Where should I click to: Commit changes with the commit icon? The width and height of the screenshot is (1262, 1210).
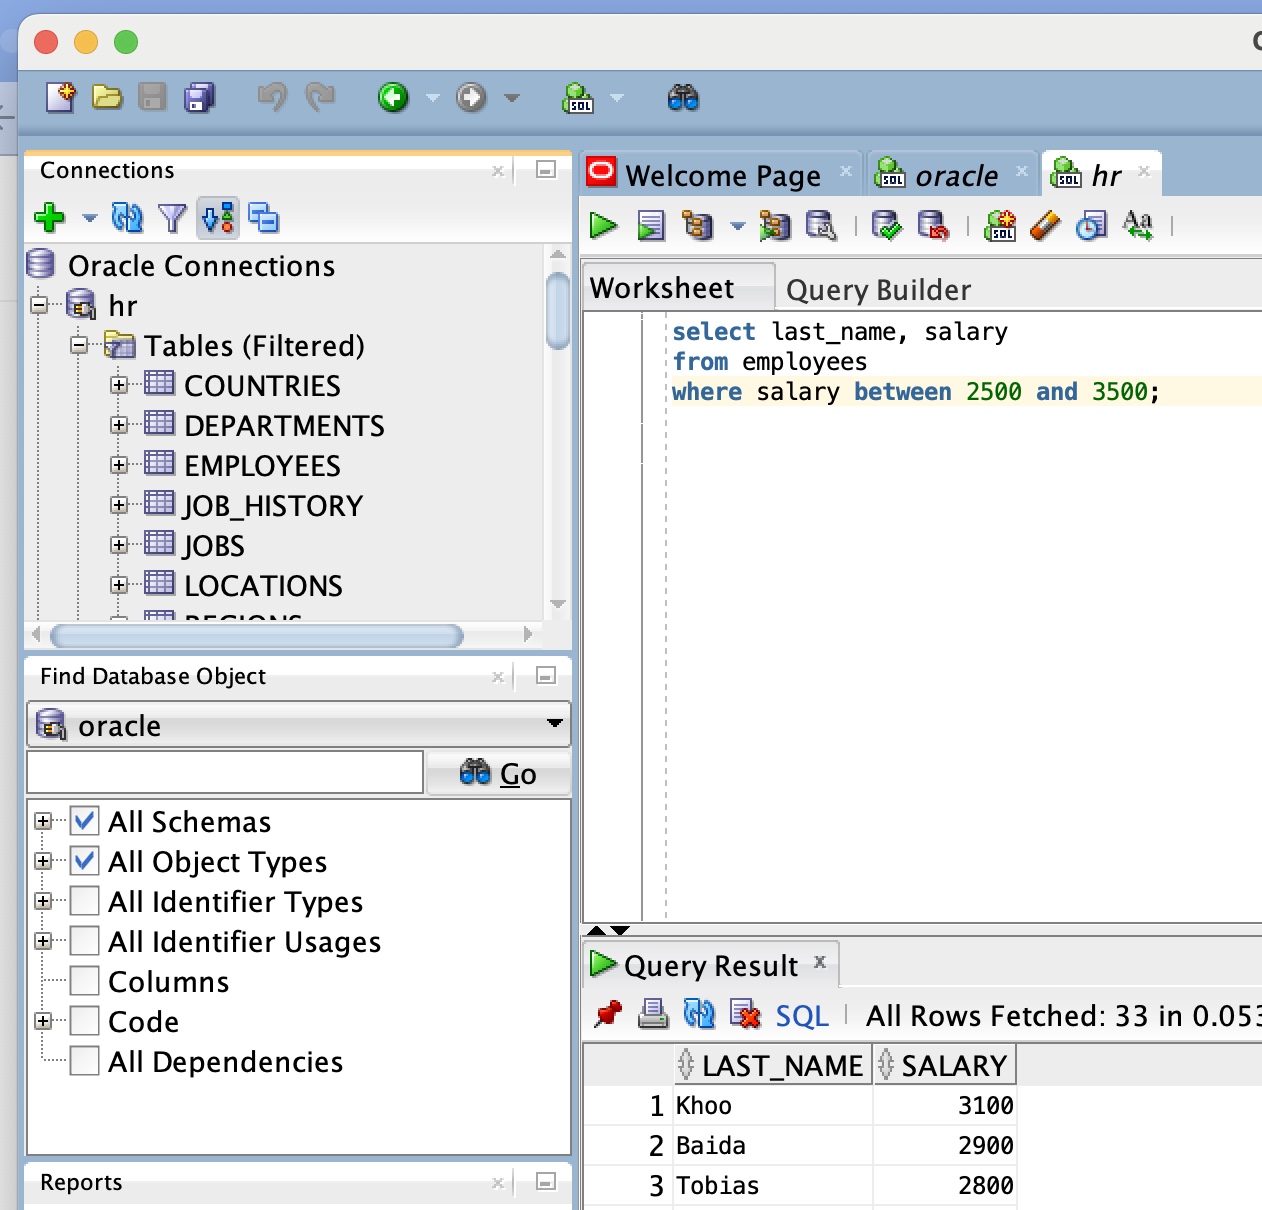pyautogui.click(x=886, y=226)
